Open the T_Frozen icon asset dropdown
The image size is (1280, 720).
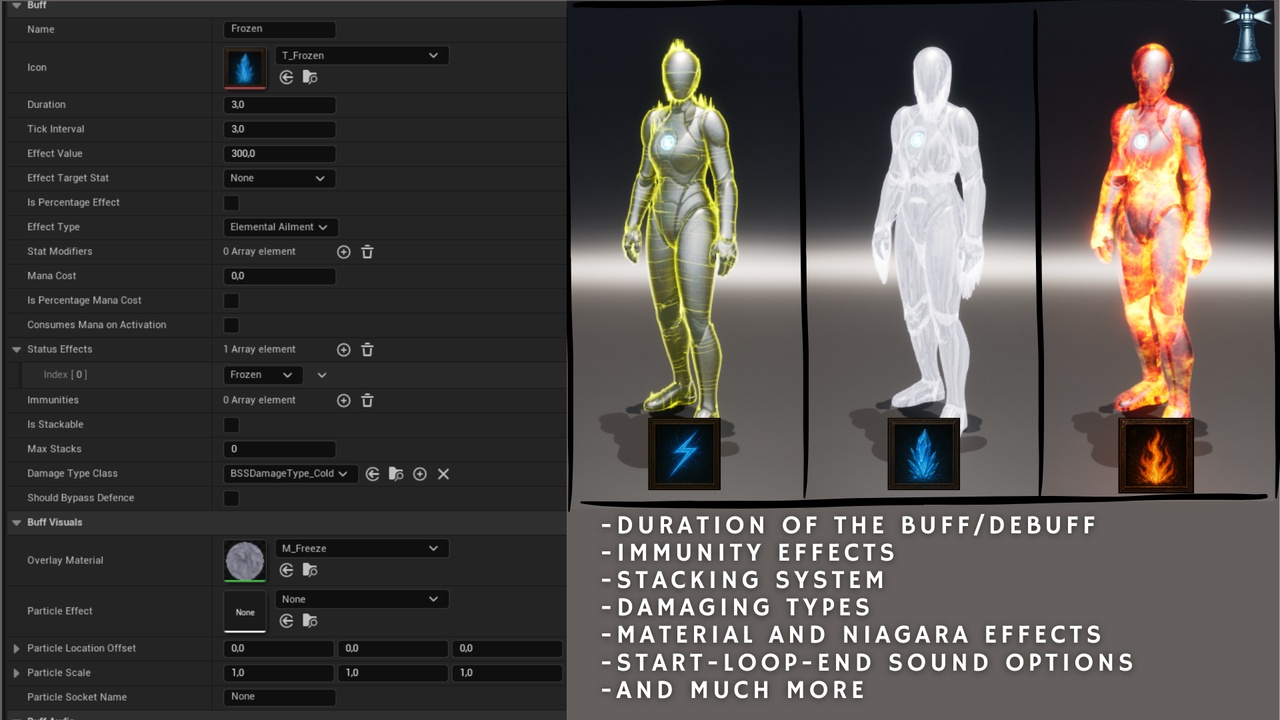pyautogui.click(x=362, y=56)
